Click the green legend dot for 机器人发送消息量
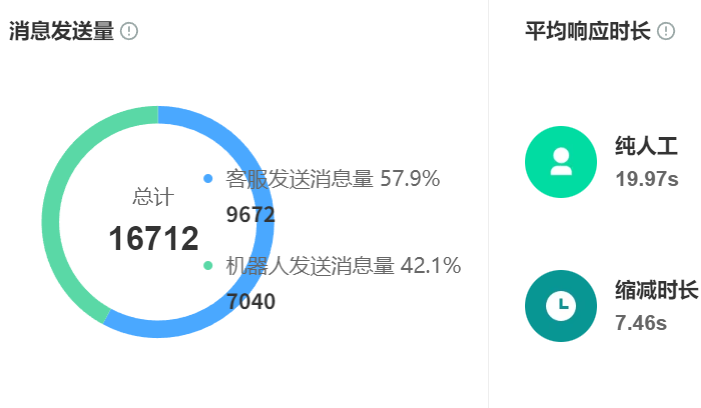 click(x=208, y=266)
